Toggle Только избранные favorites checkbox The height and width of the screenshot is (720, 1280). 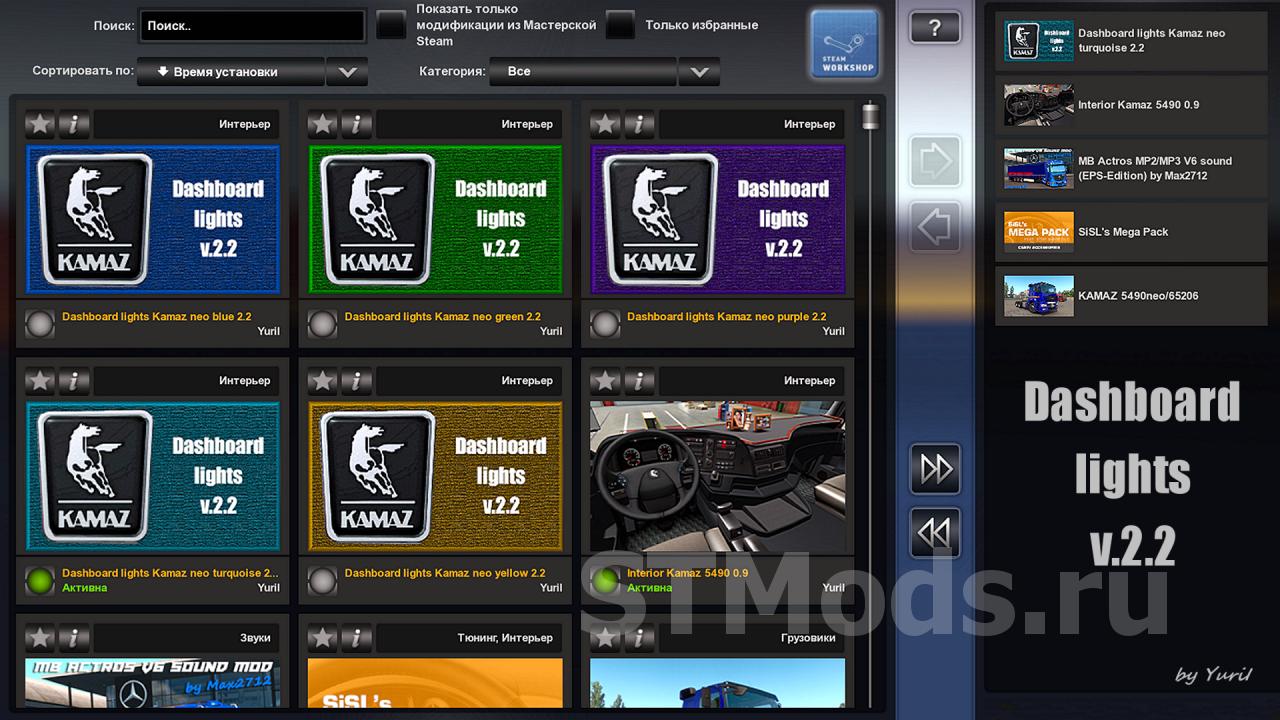click(620, 25)
